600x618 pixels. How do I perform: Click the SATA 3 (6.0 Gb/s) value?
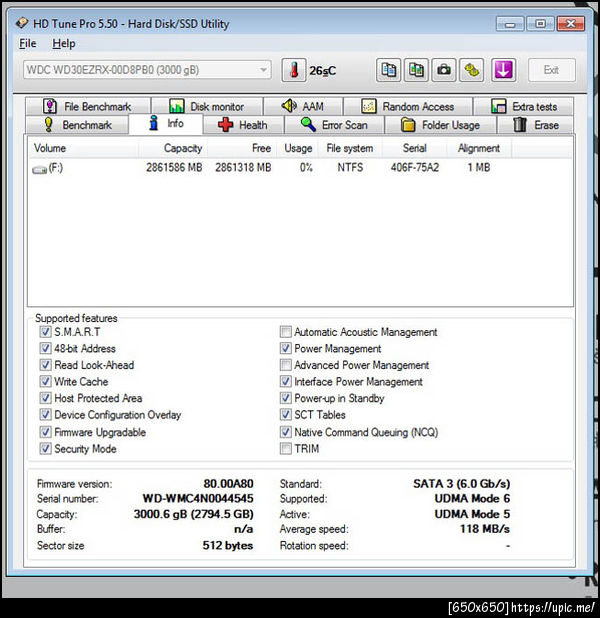point(462,484)
